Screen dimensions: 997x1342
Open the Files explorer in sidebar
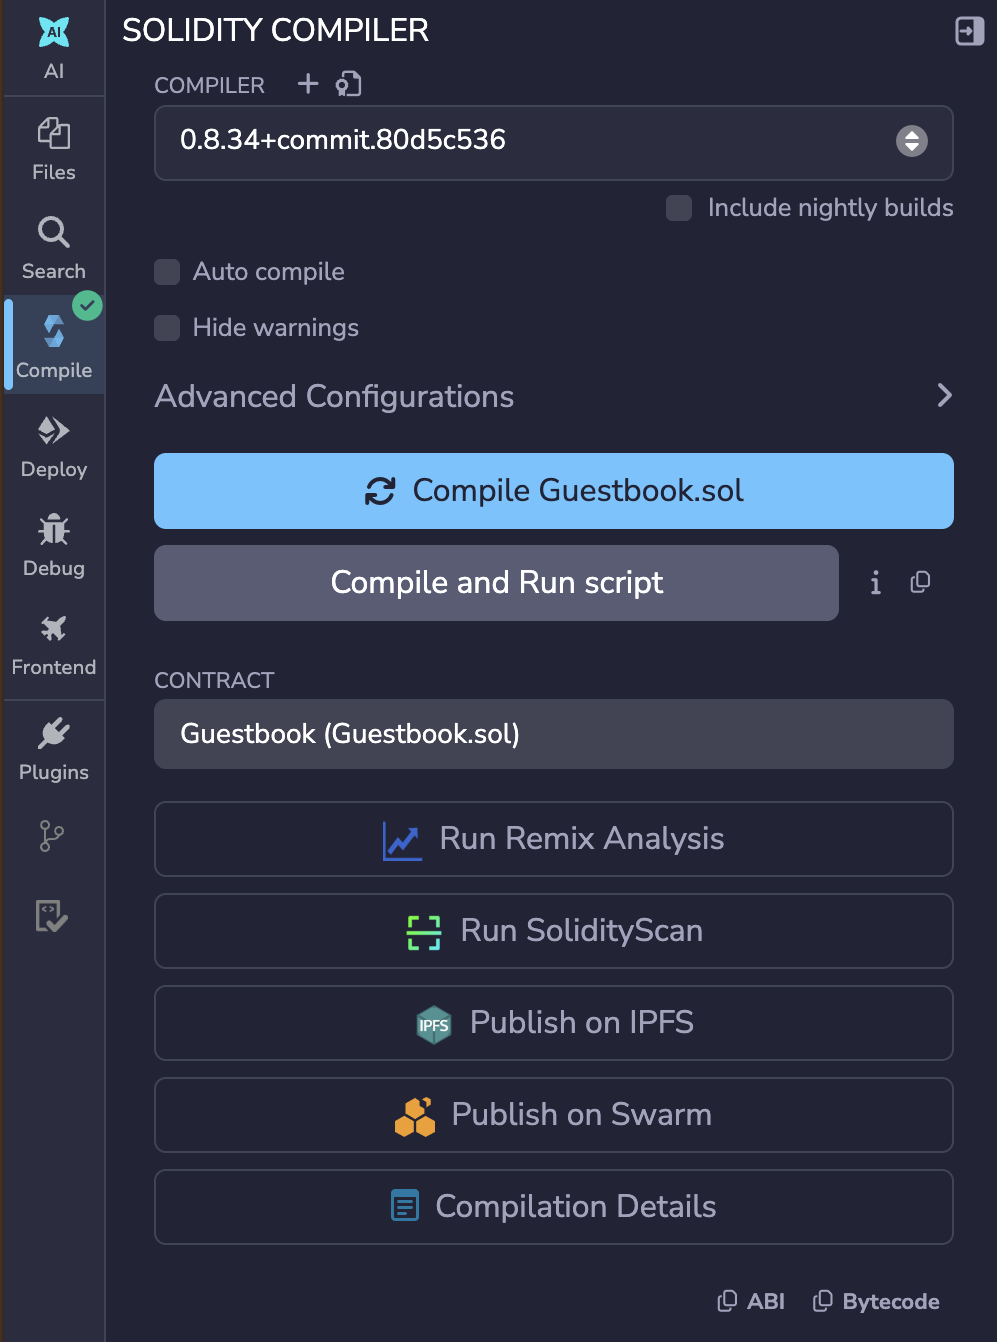click(54, 149)
